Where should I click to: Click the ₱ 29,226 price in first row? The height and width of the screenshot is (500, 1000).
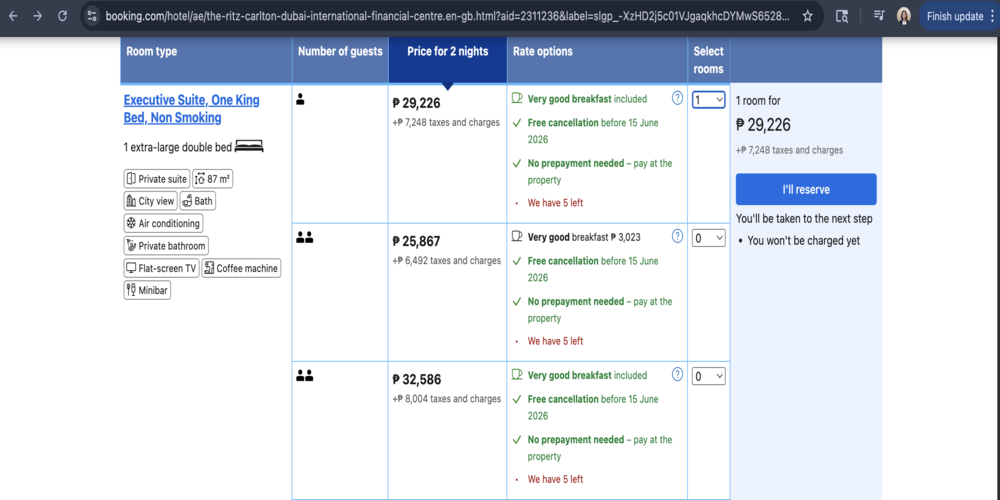click(x=416, y=103)
